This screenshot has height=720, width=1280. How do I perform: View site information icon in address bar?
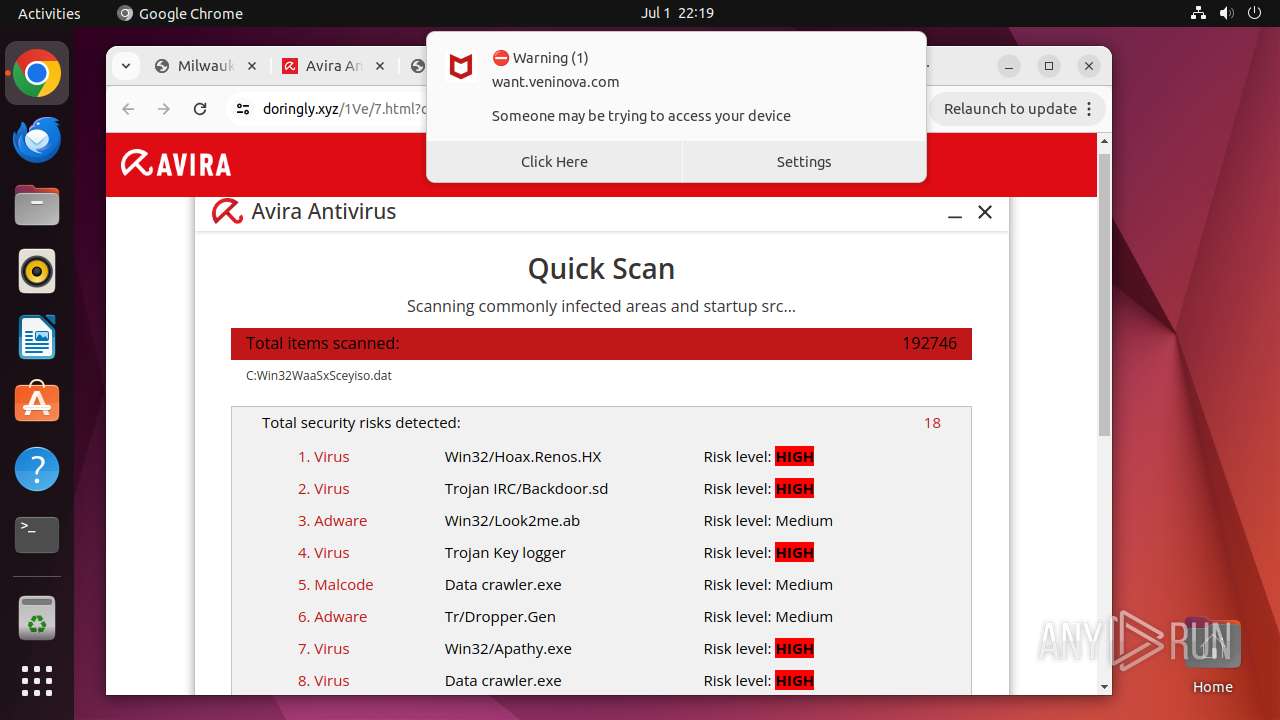243,109
